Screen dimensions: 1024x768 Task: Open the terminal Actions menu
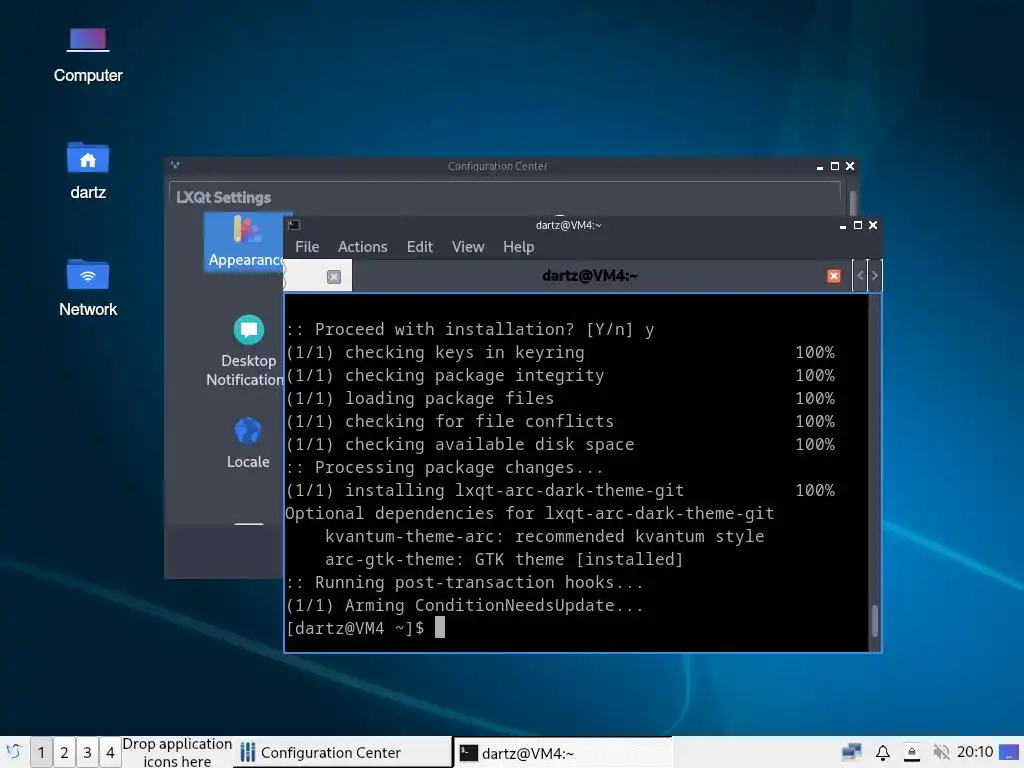(362, 247)
